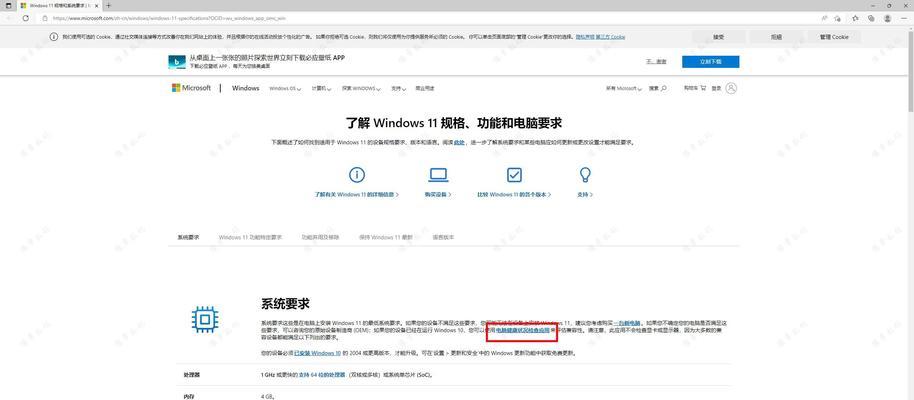914x400 pixels.
Task: Select the 语言版本 tab
Action: [443, 237]
